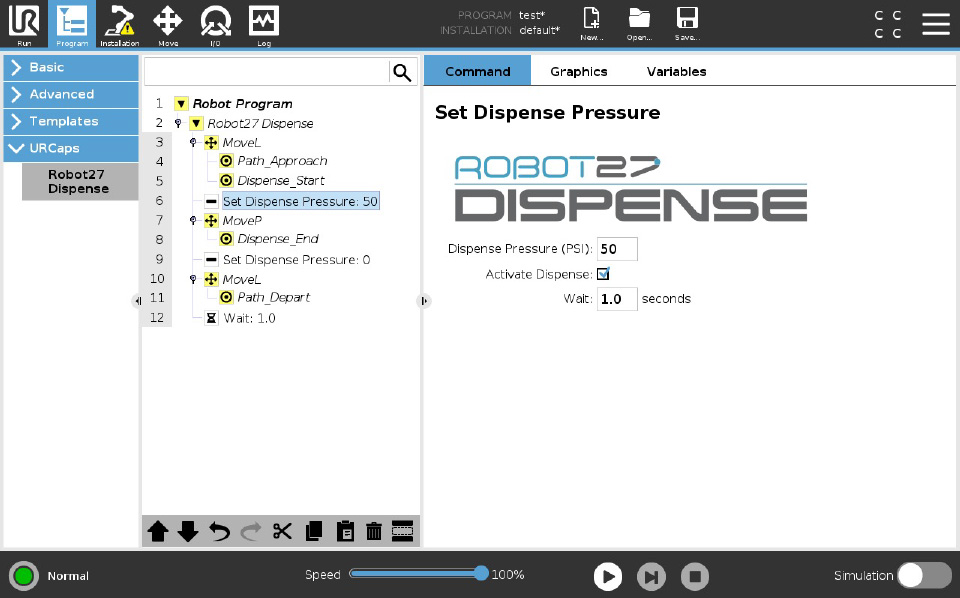Screen dimensions: 960x598
Task: Delete the selected node with the trash icon
Action: (x=374, y=531)
